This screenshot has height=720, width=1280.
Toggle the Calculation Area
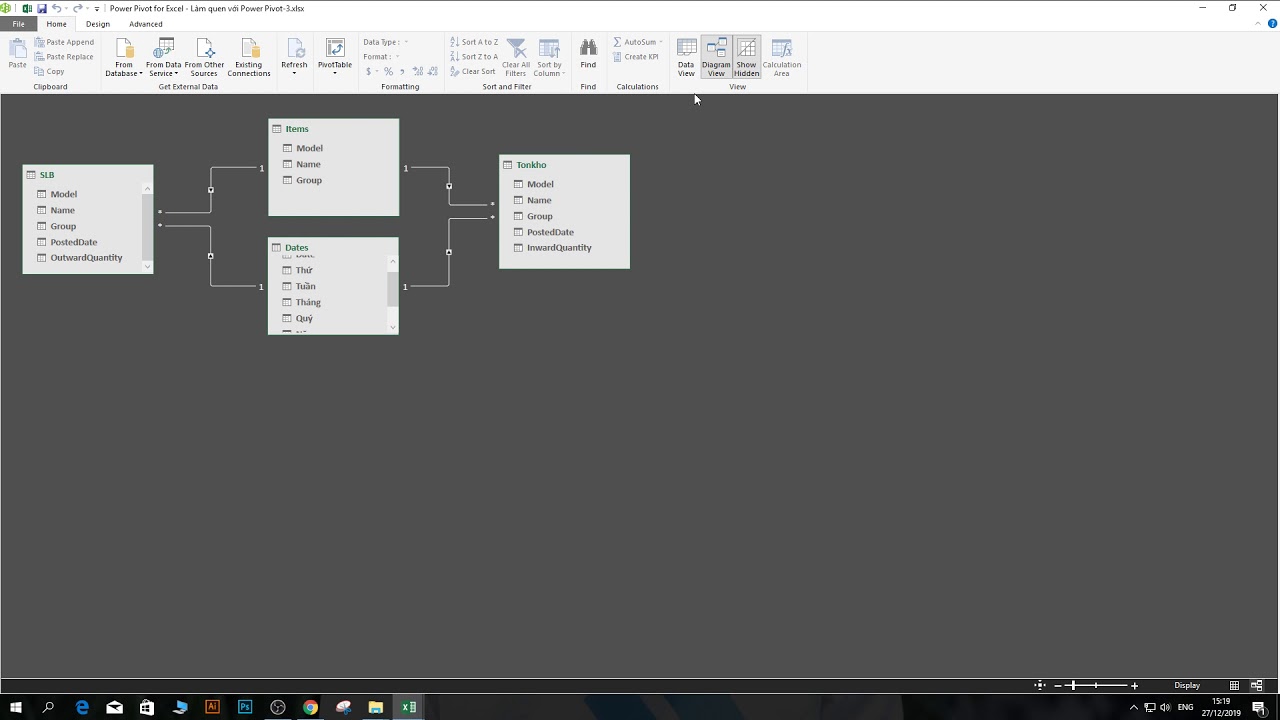click(x=782, y=58)
